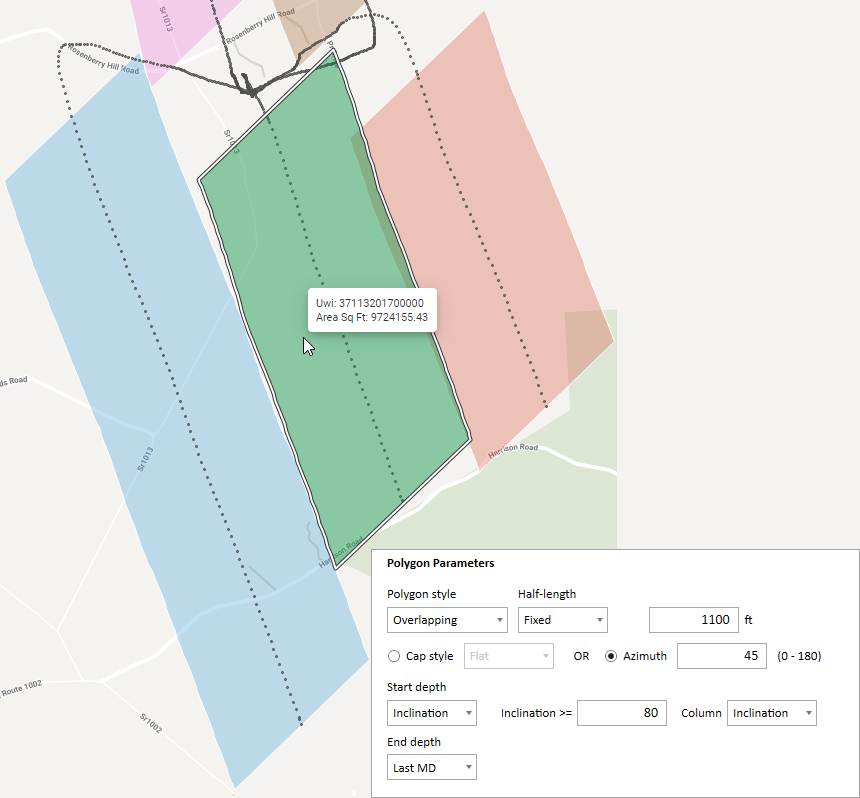Select the Azimuth radio button
Viewport: 860px width, 798px height.
pos(611,657)
